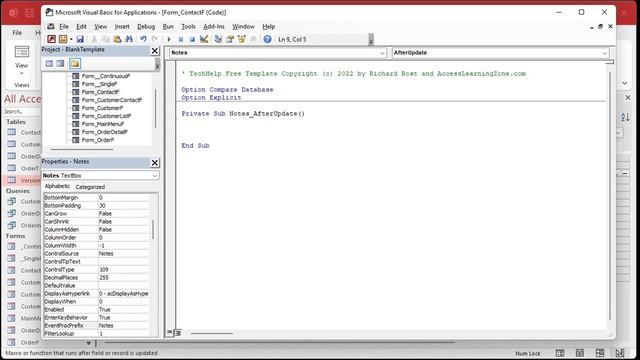This screenshot has width=640, height=360.
Task: Click inside Private Sub Notes_AfterUpdate() line
Action: [243, 113]
